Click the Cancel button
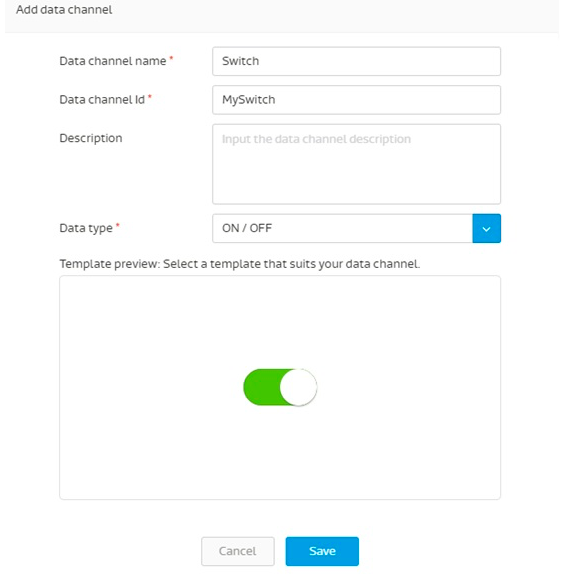Image resolution: width=561 pixels, height=587 pixels. 238,551
